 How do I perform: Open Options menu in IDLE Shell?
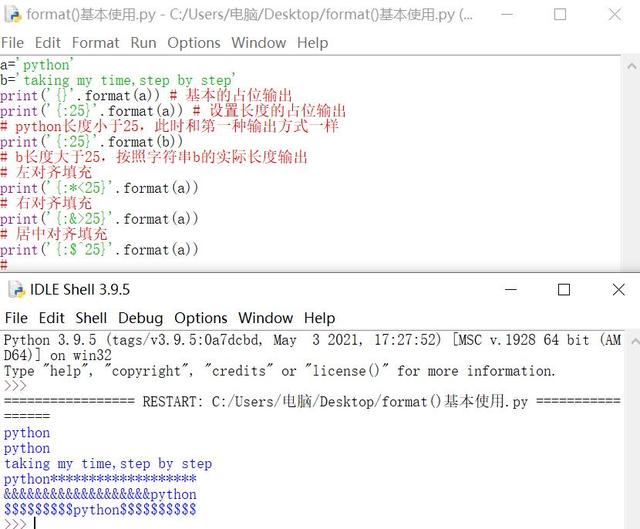click(200, 318)
